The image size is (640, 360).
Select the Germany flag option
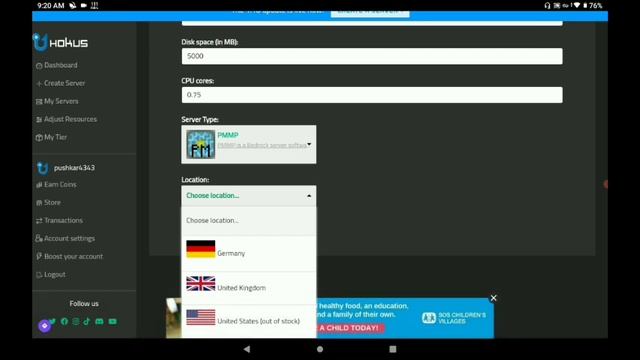[x=200, y=249]
